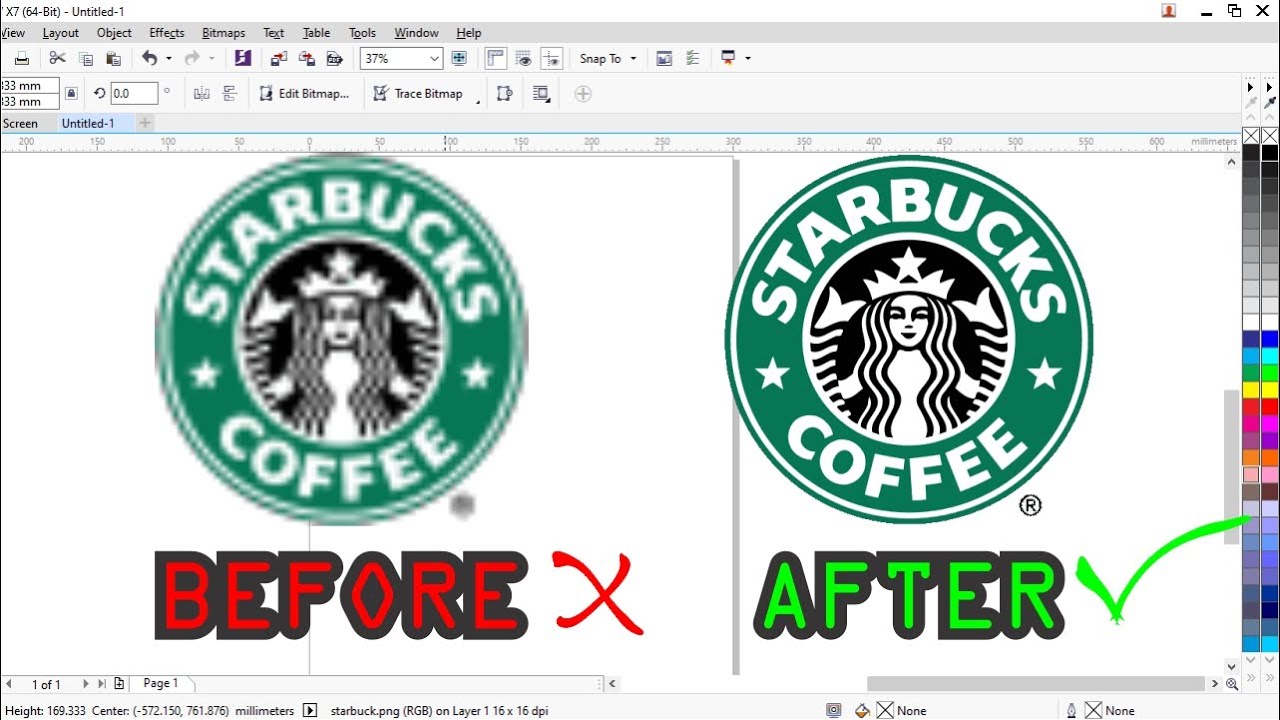The height and width of the screenshot is (720, 1280).
Task: Click the Add page icon
Action: coord(119,684)
